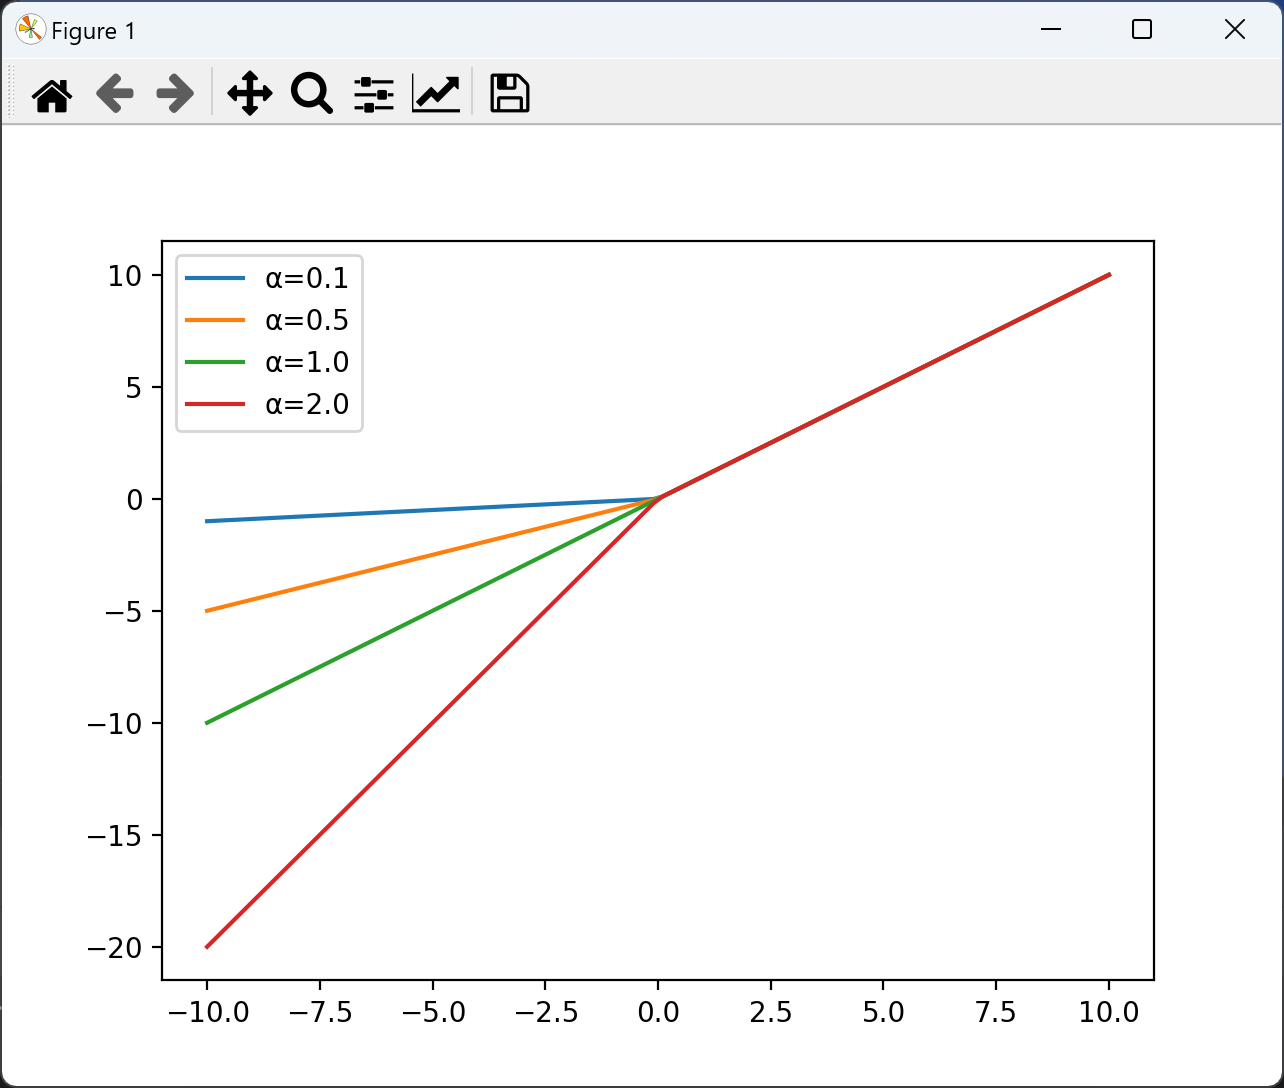Click the x-axis tick label 10.0
Viewport: 1284px width, 1088px height.
[1110, 1012]
